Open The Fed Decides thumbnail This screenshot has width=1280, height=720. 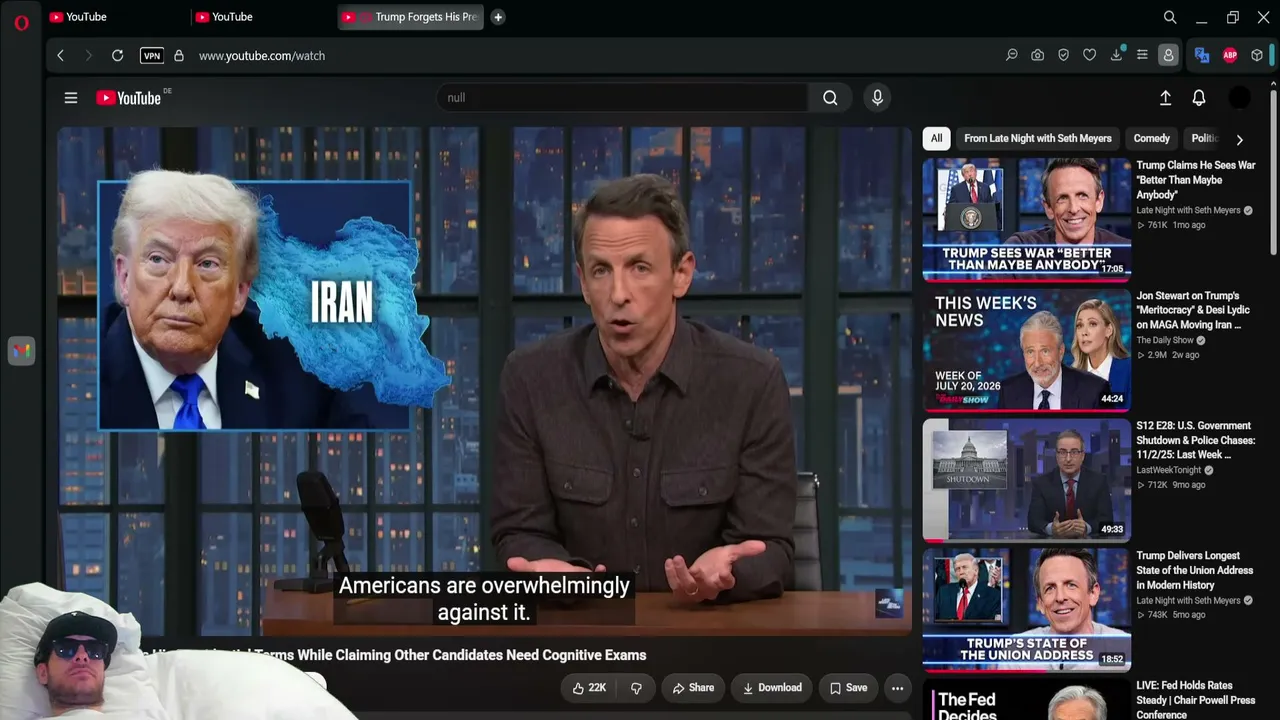(1026, 699)
